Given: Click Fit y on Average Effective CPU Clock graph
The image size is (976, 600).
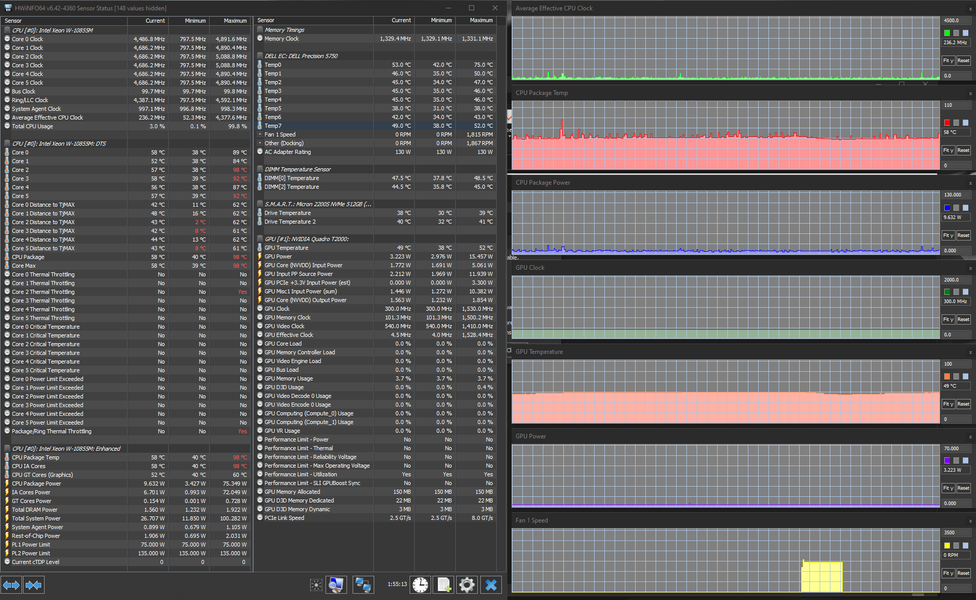Looking at the screenshot, I should point(948,60).
